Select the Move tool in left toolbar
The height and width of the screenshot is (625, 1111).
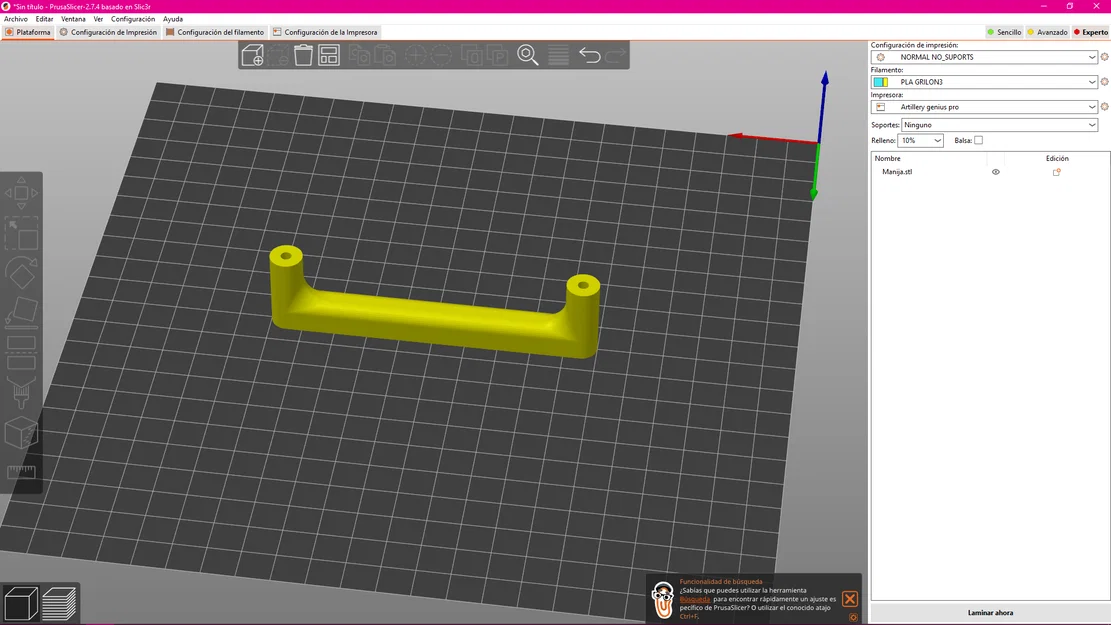tap(21, 193)
